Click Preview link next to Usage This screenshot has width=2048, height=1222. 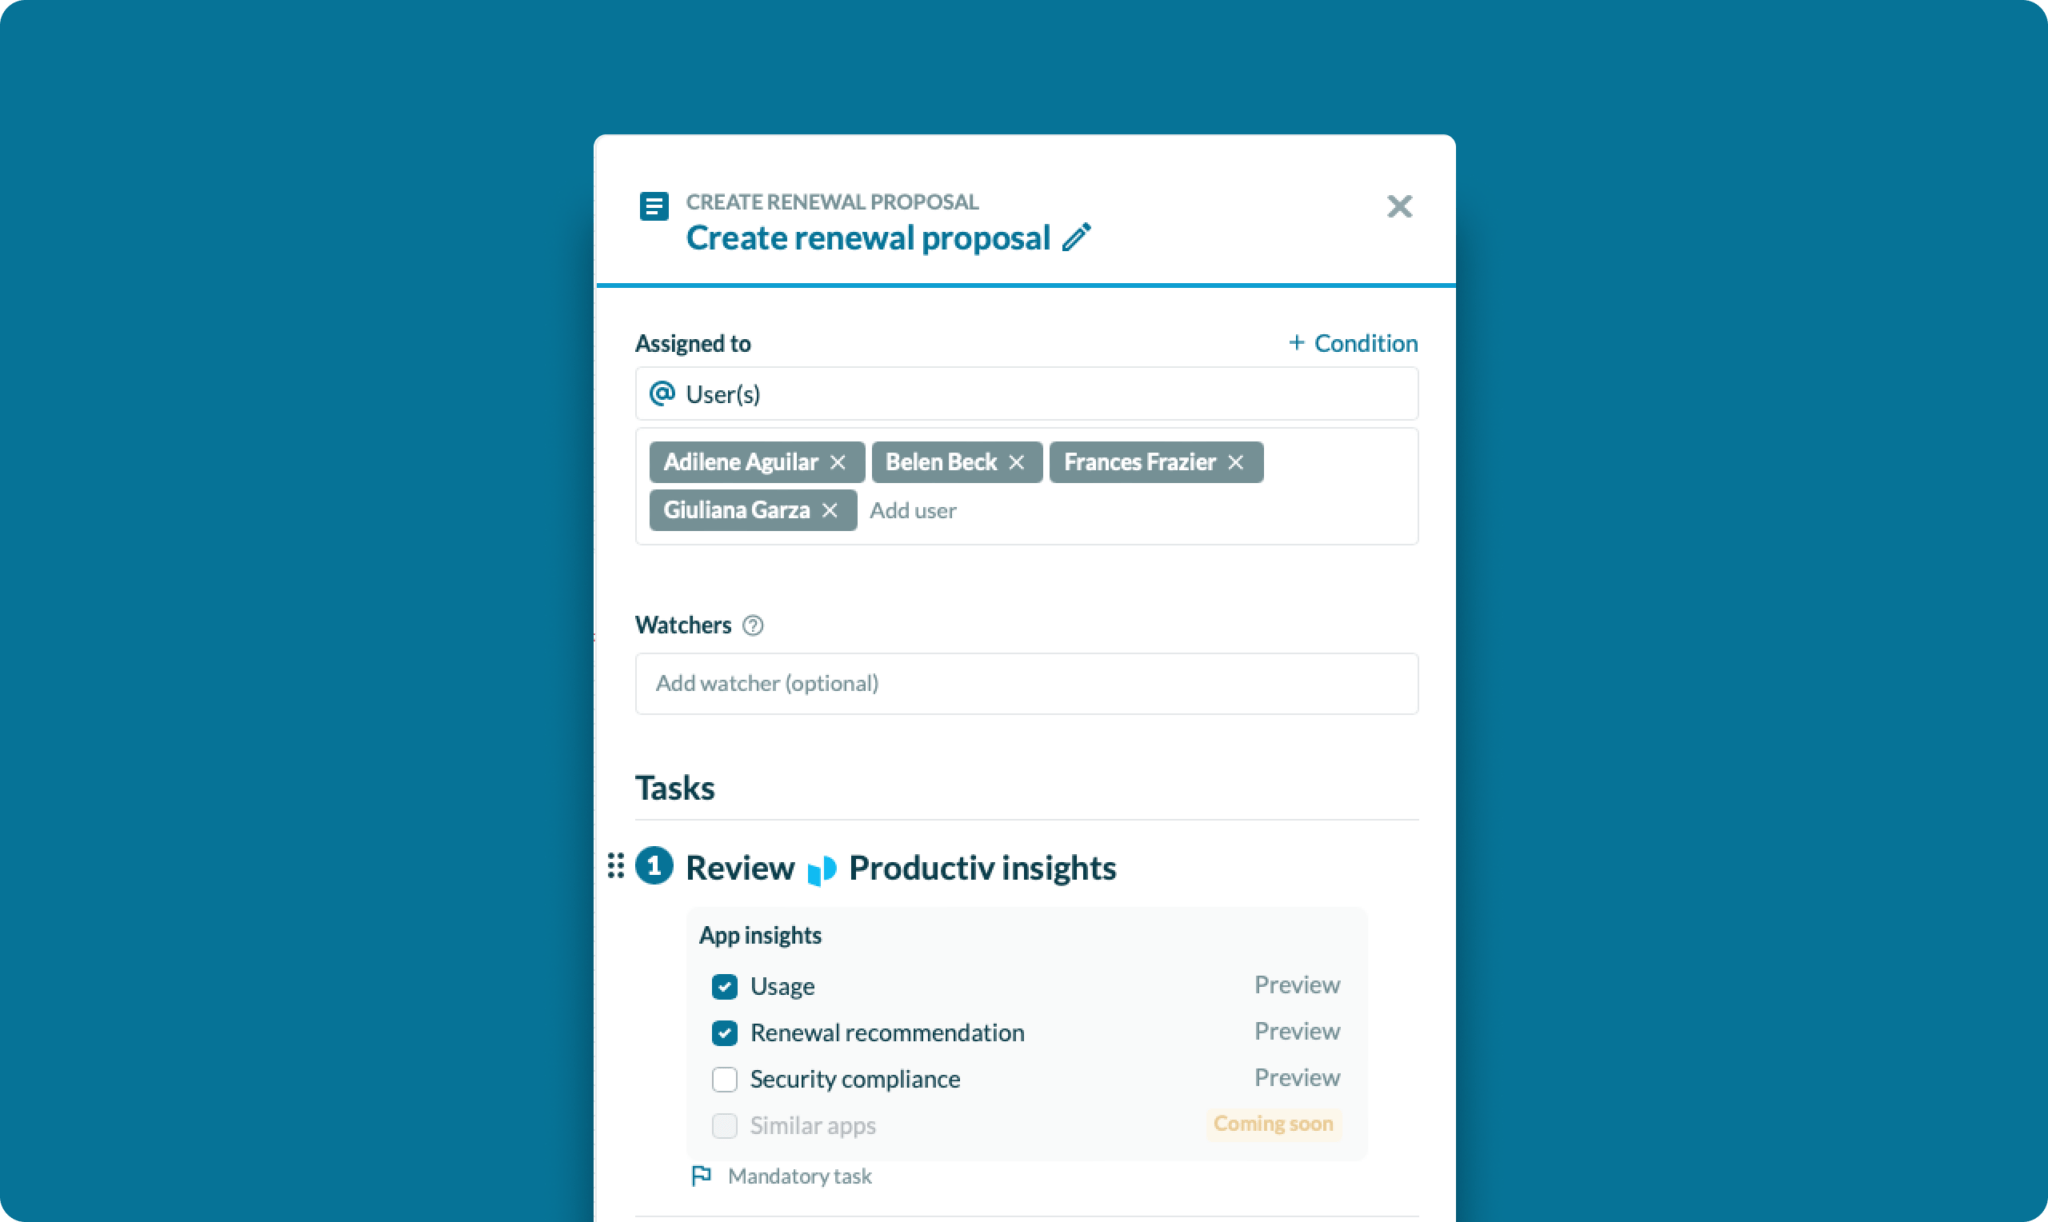tap(1296, 985)
